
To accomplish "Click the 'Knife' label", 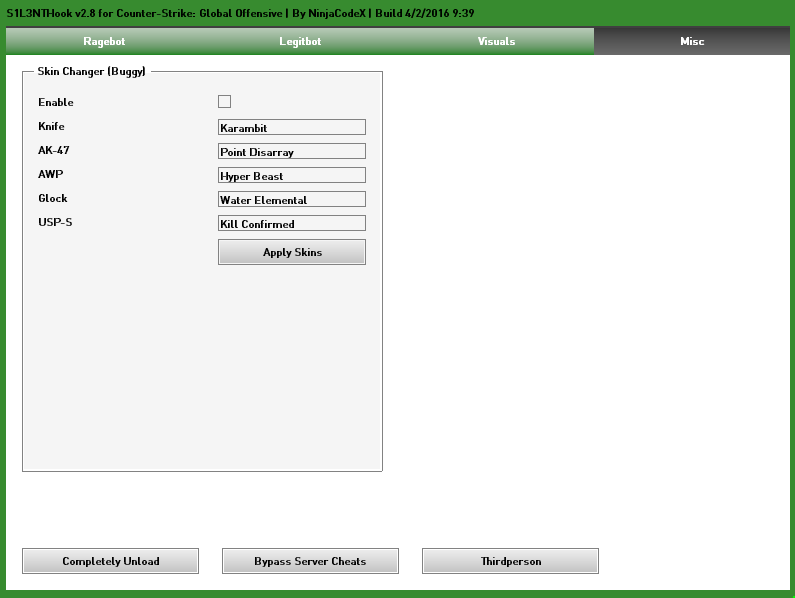I will tap(51, 126).
